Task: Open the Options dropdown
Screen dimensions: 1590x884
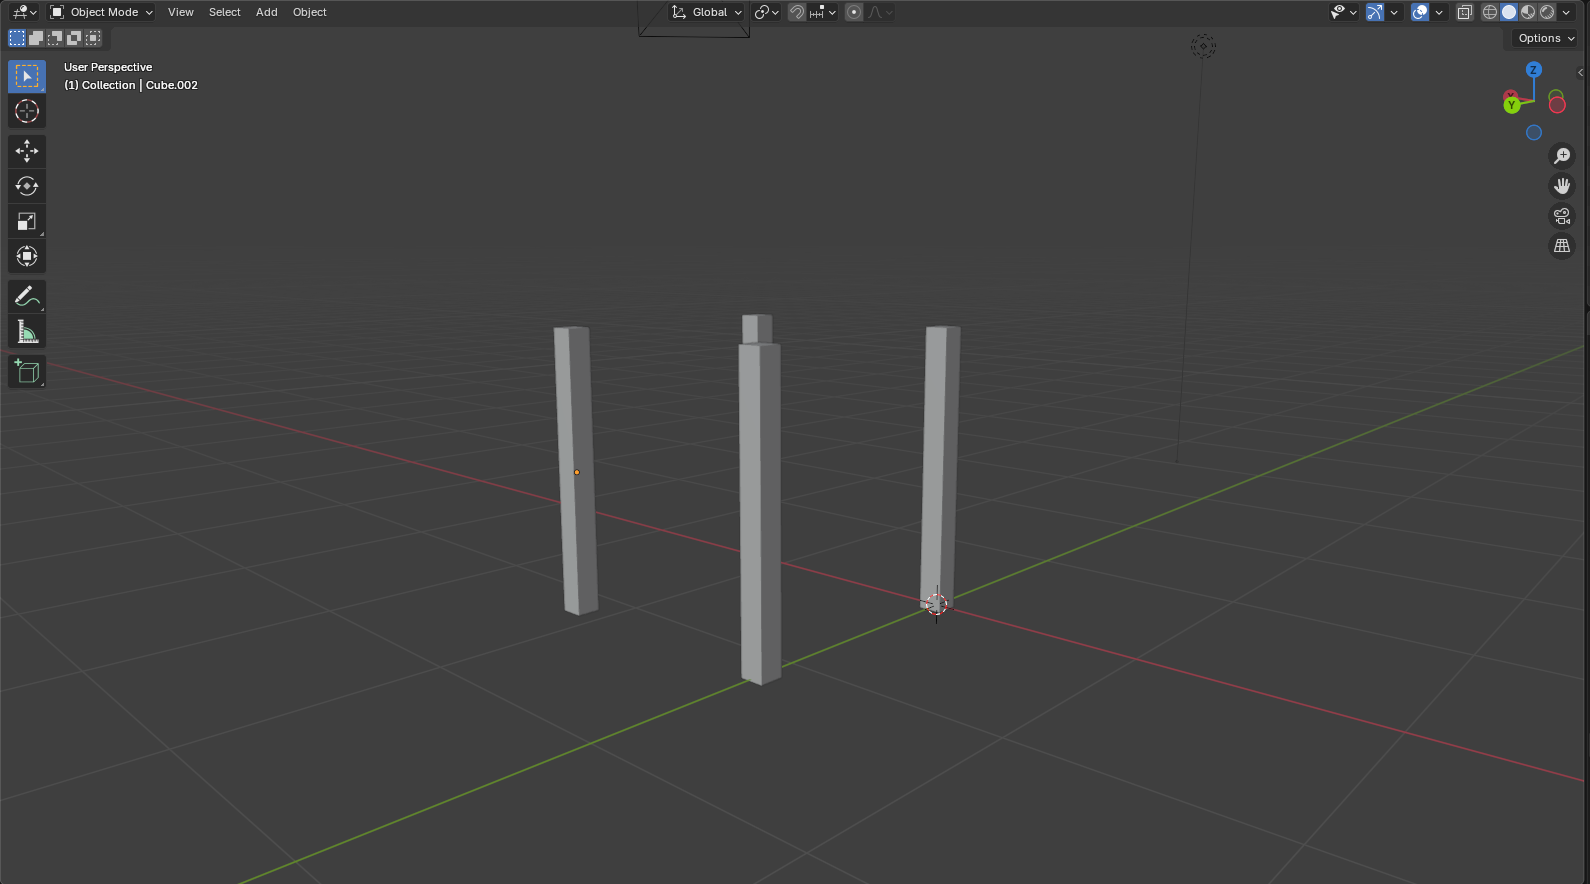Action: [x=1545, y=38]
